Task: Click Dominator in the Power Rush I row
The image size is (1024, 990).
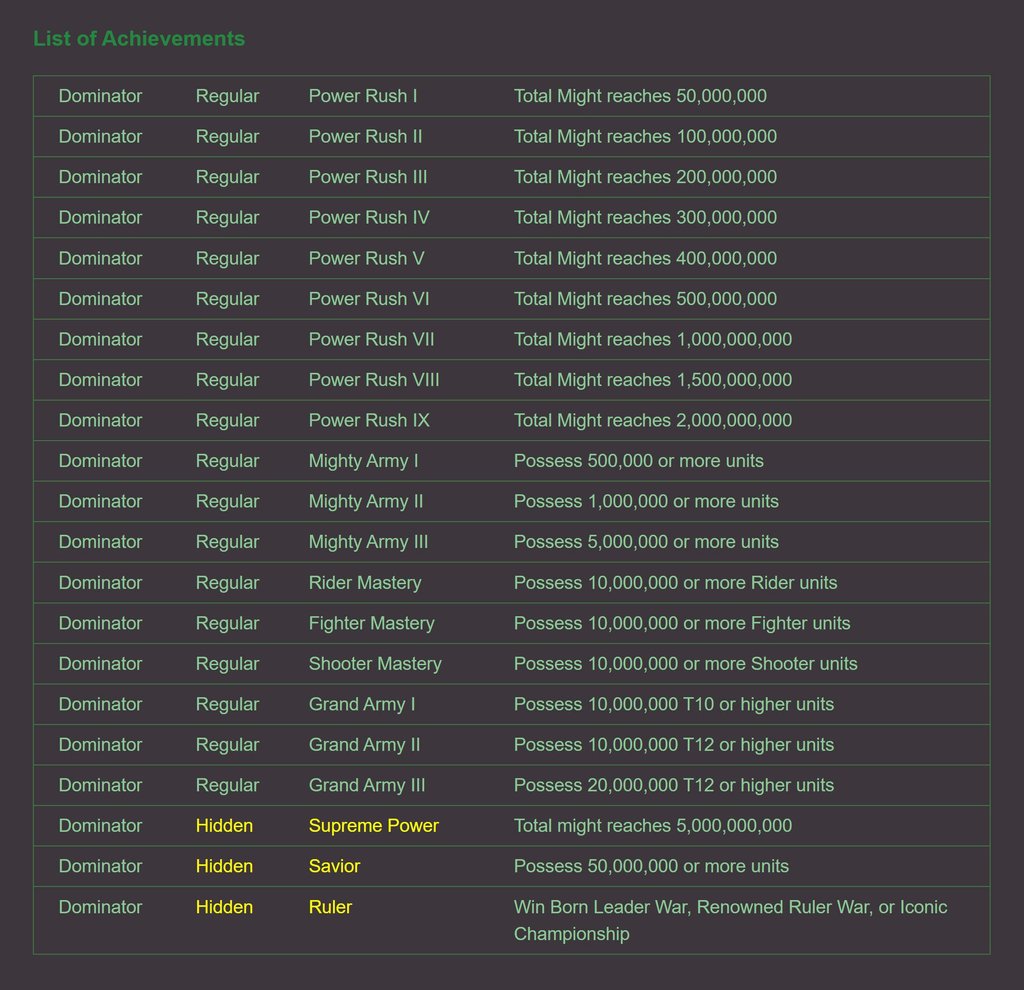Action: point(101,96)
